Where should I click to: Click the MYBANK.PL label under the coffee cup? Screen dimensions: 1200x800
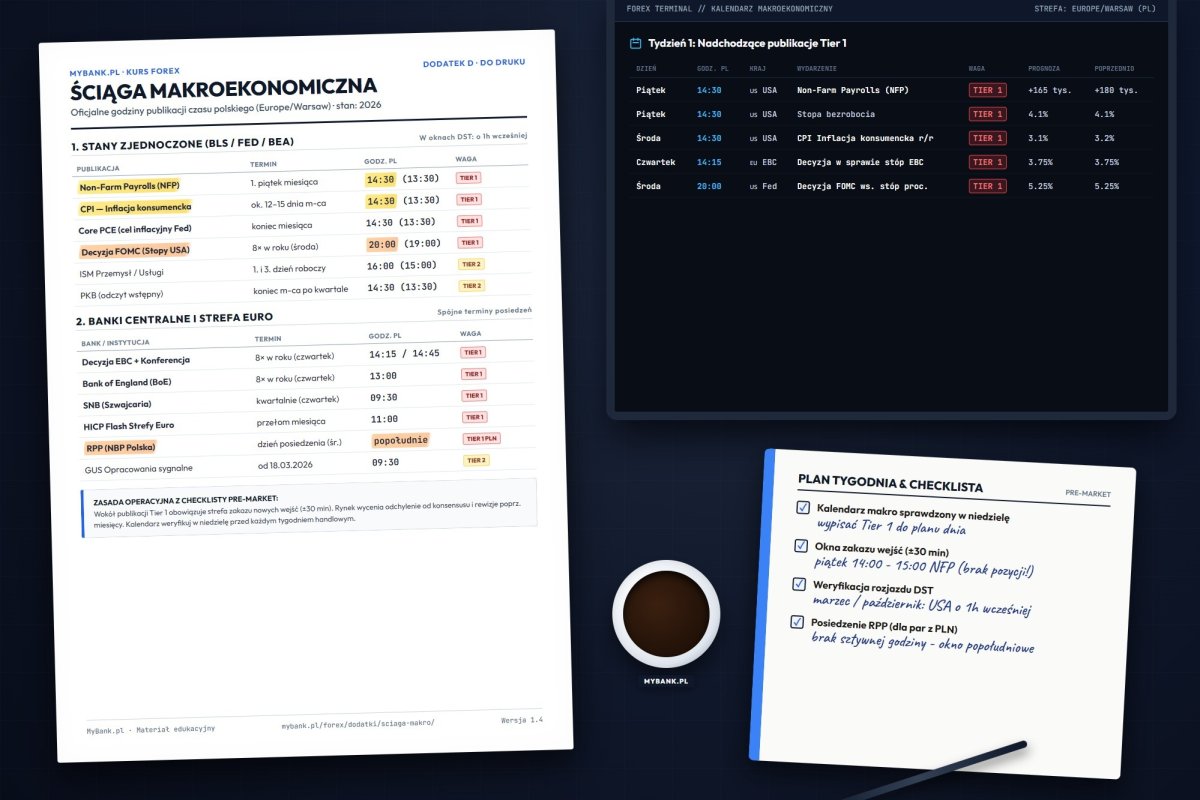[x=666, y=681]
